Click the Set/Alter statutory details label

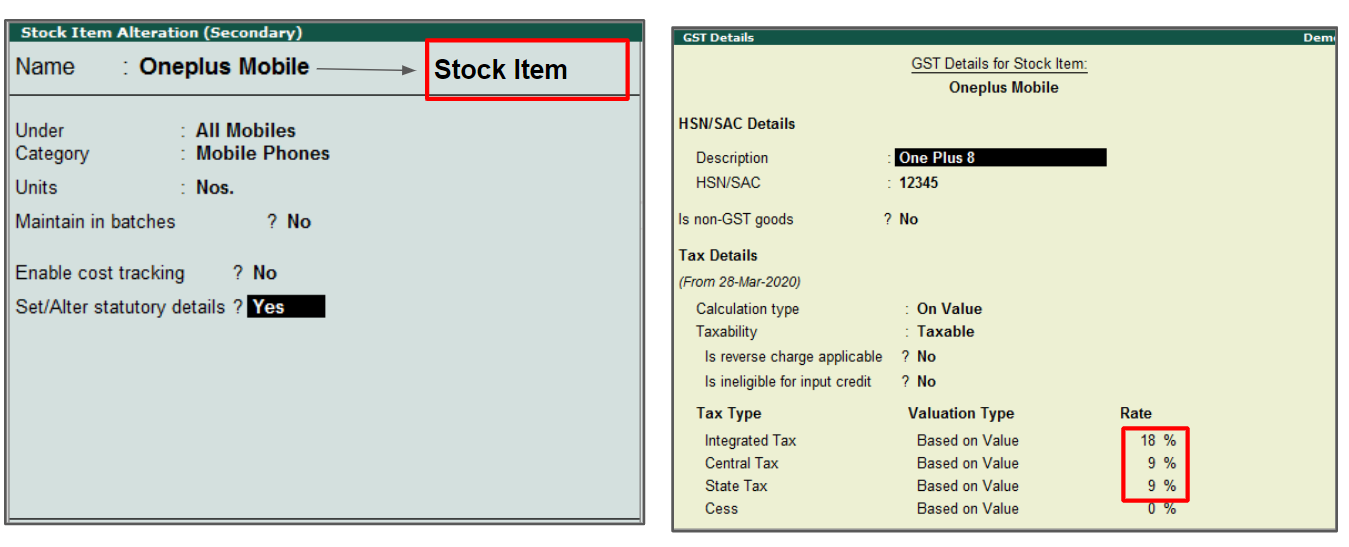tap(120, 307)
